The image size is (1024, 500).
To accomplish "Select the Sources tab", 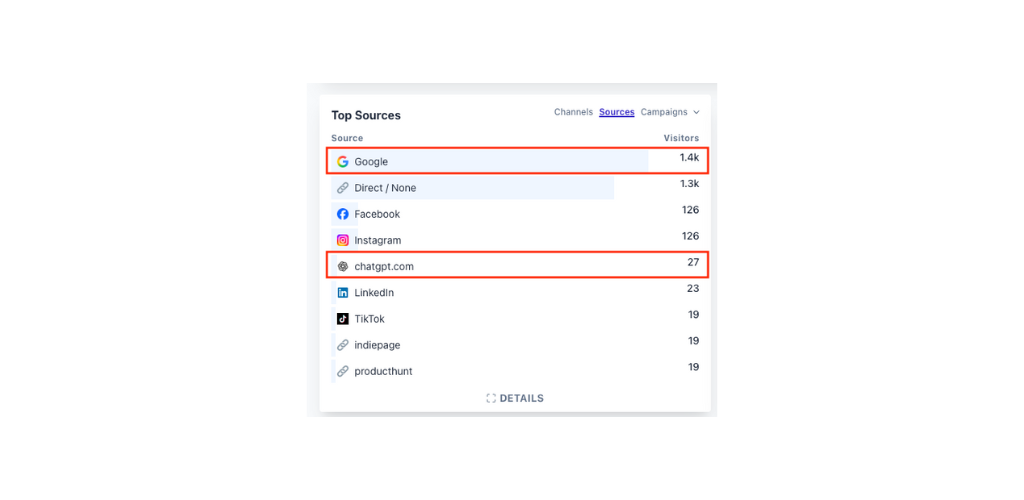I will 617,112.
